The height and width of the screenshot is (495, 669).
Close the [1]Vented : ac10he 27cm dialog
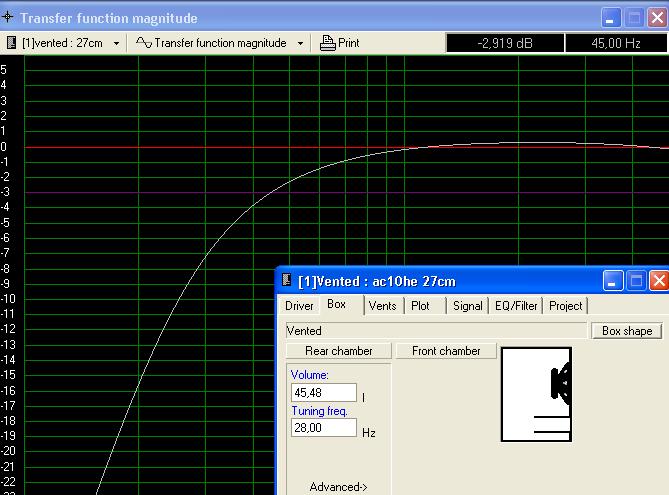point(658,281)
